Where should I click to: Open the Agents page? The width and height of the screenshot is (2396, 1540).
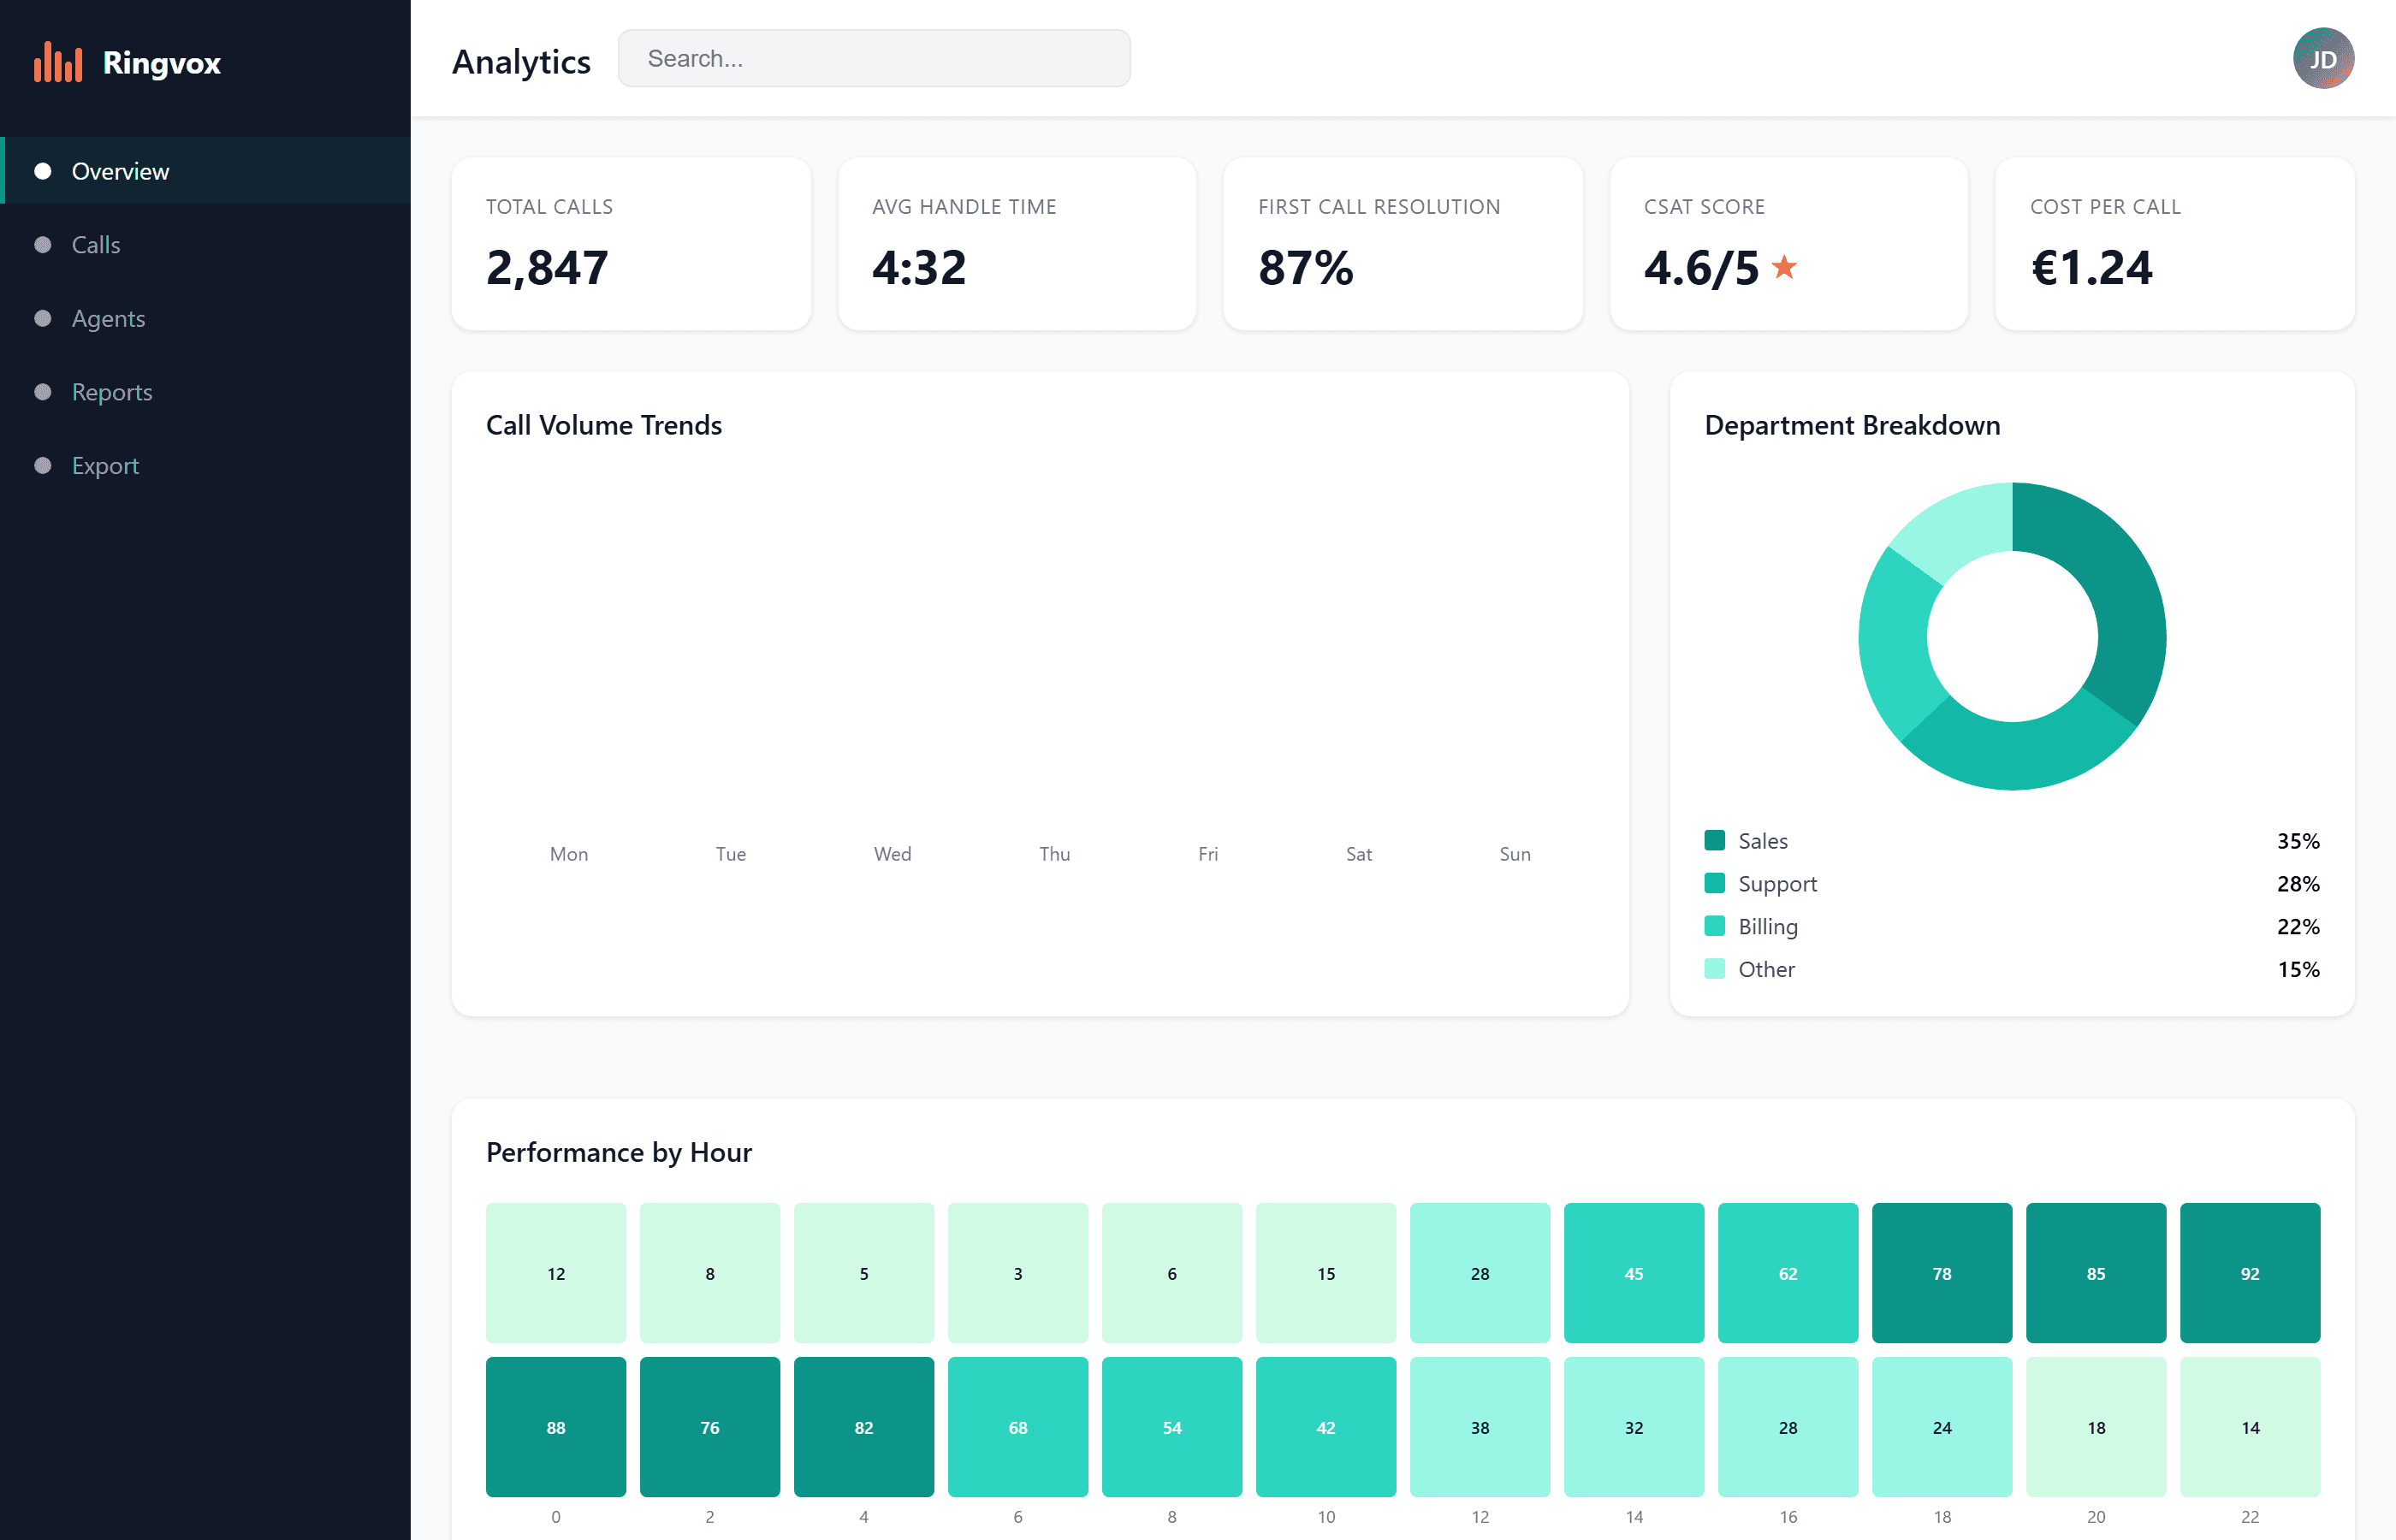(x=107, y=318)
